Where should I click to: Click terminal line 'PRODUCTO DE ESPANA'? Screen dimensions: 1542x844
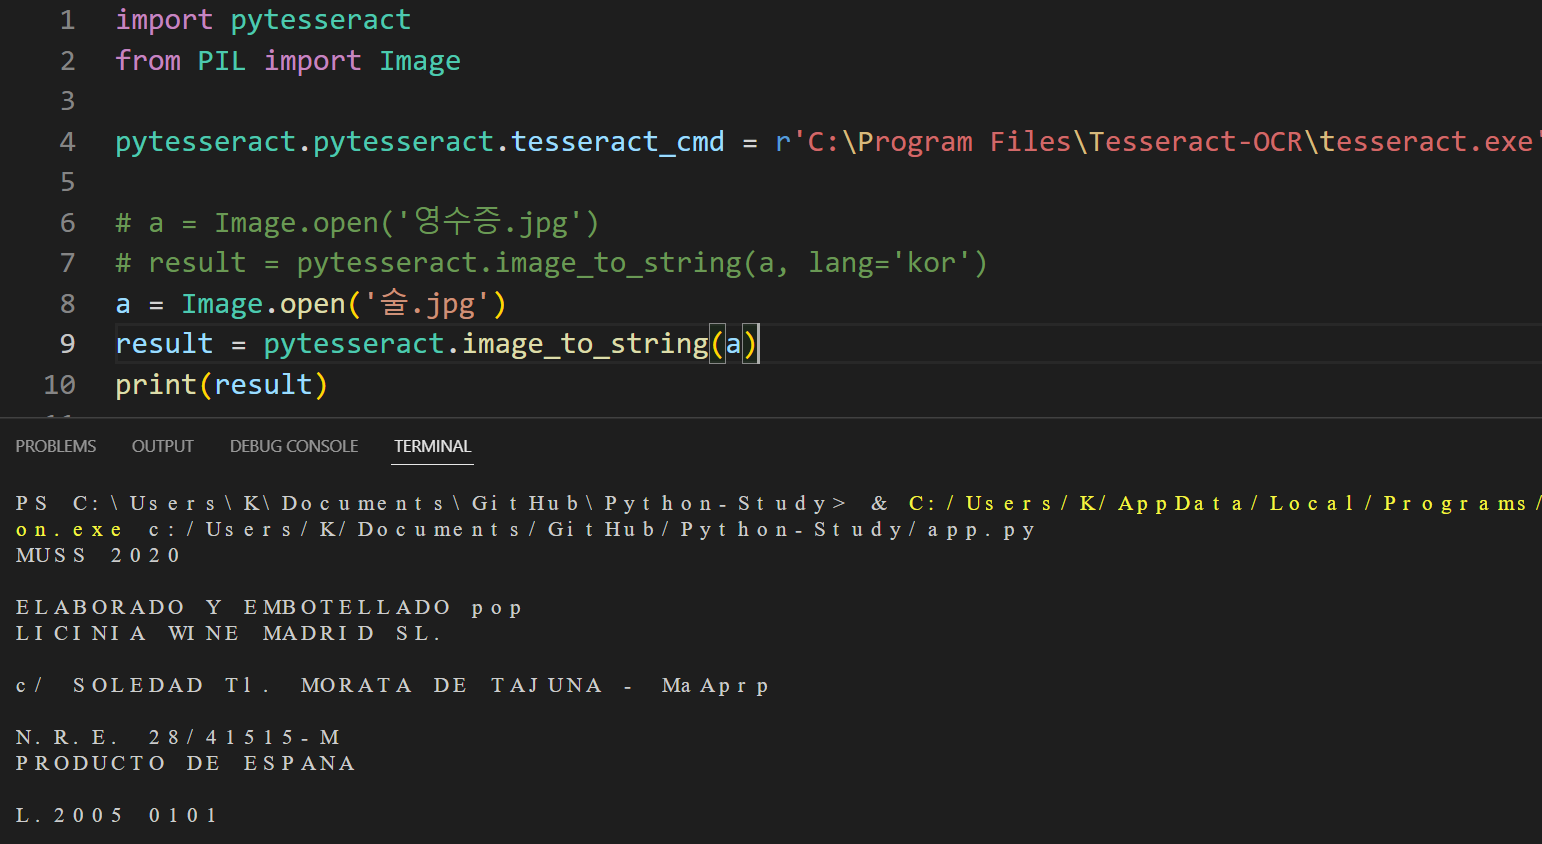click(x=185, y=764)
